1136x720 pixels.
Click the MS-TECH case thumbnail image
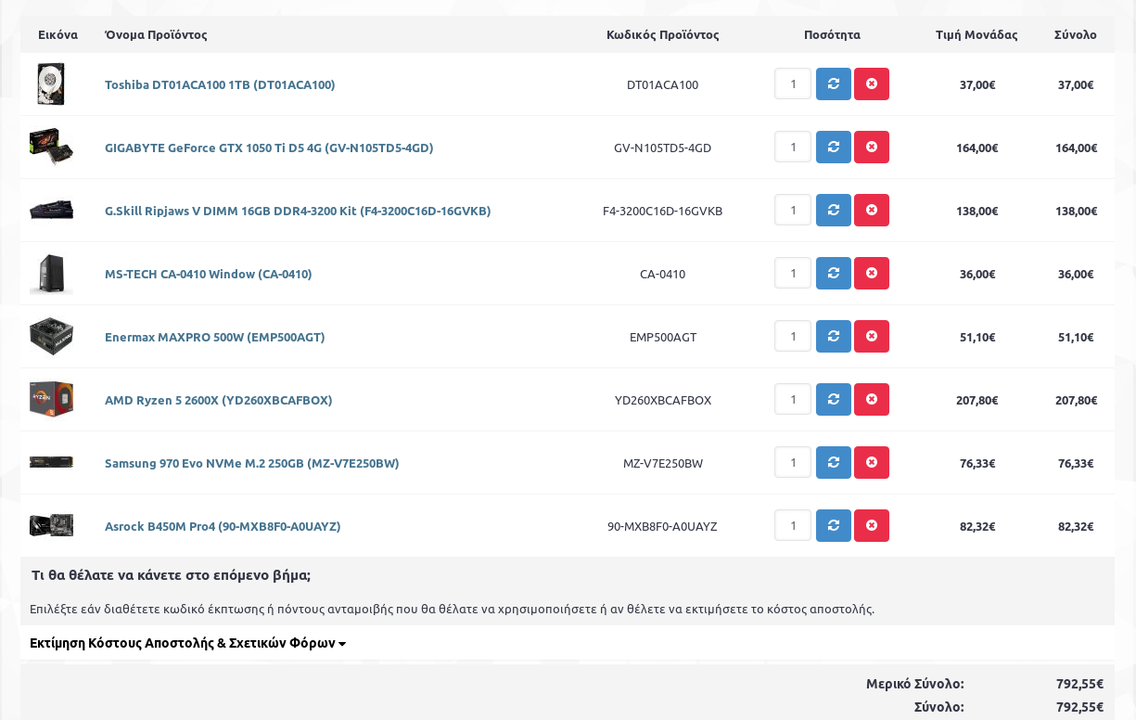click(x=51, y=273)
